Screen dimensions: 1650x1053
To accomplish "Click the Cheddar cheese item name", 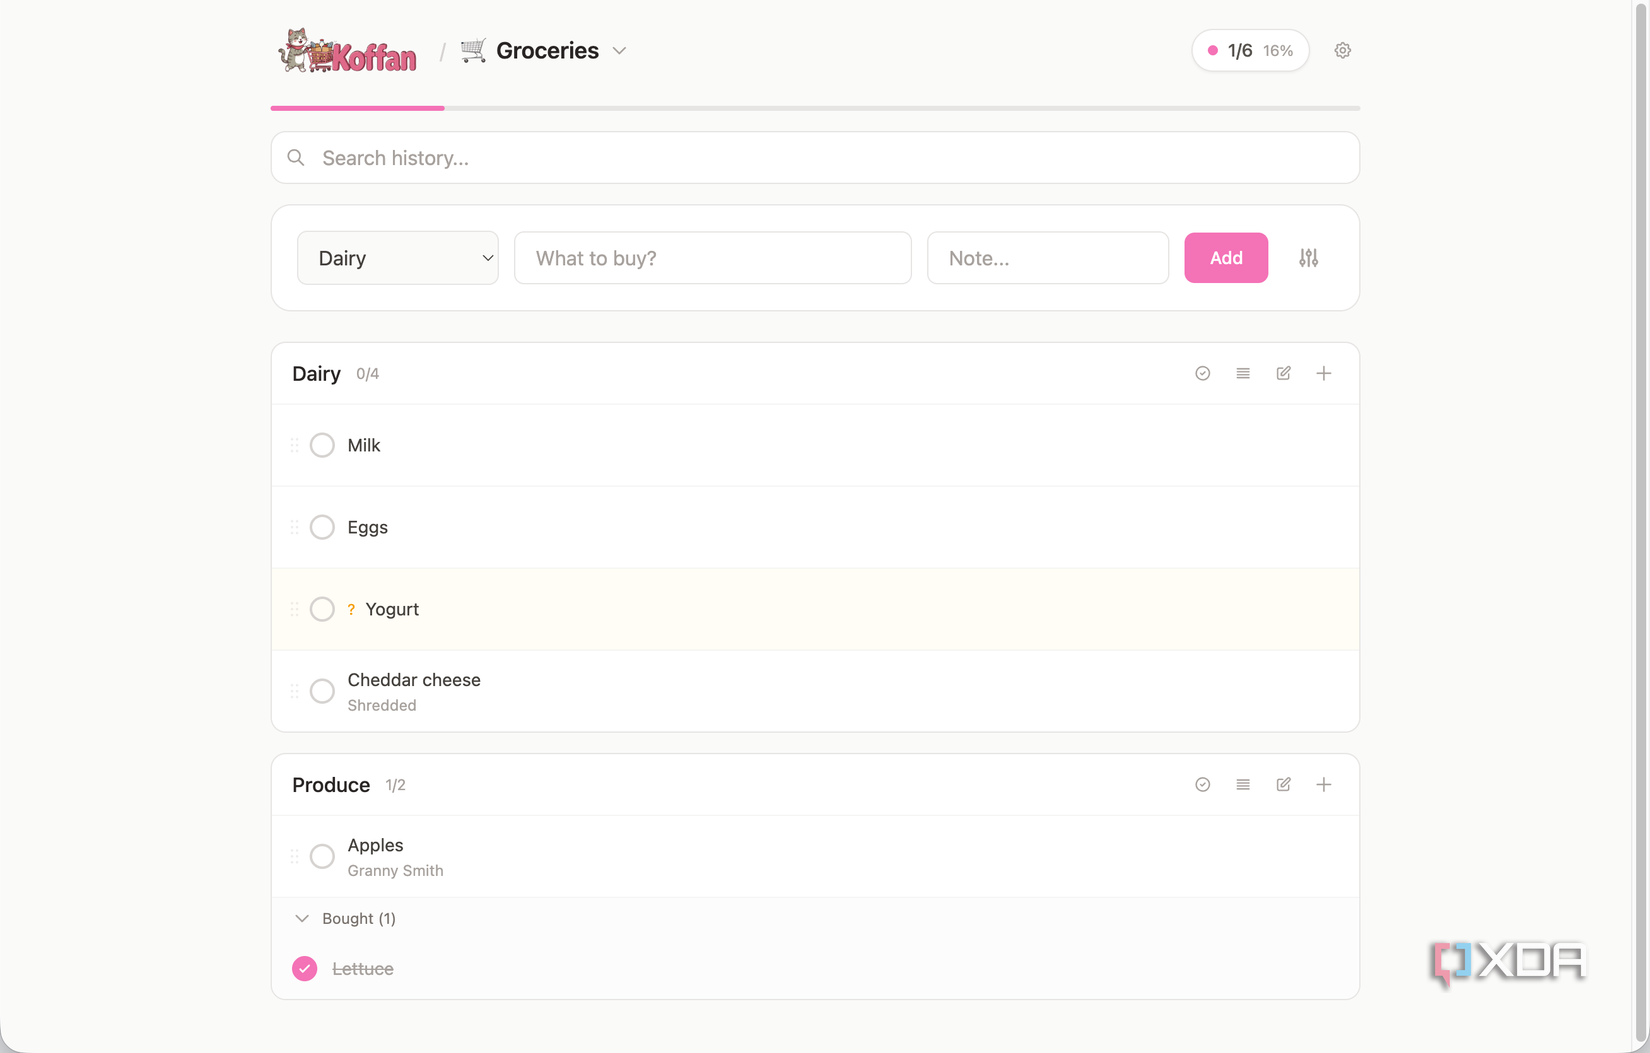I will click(414, 680).
